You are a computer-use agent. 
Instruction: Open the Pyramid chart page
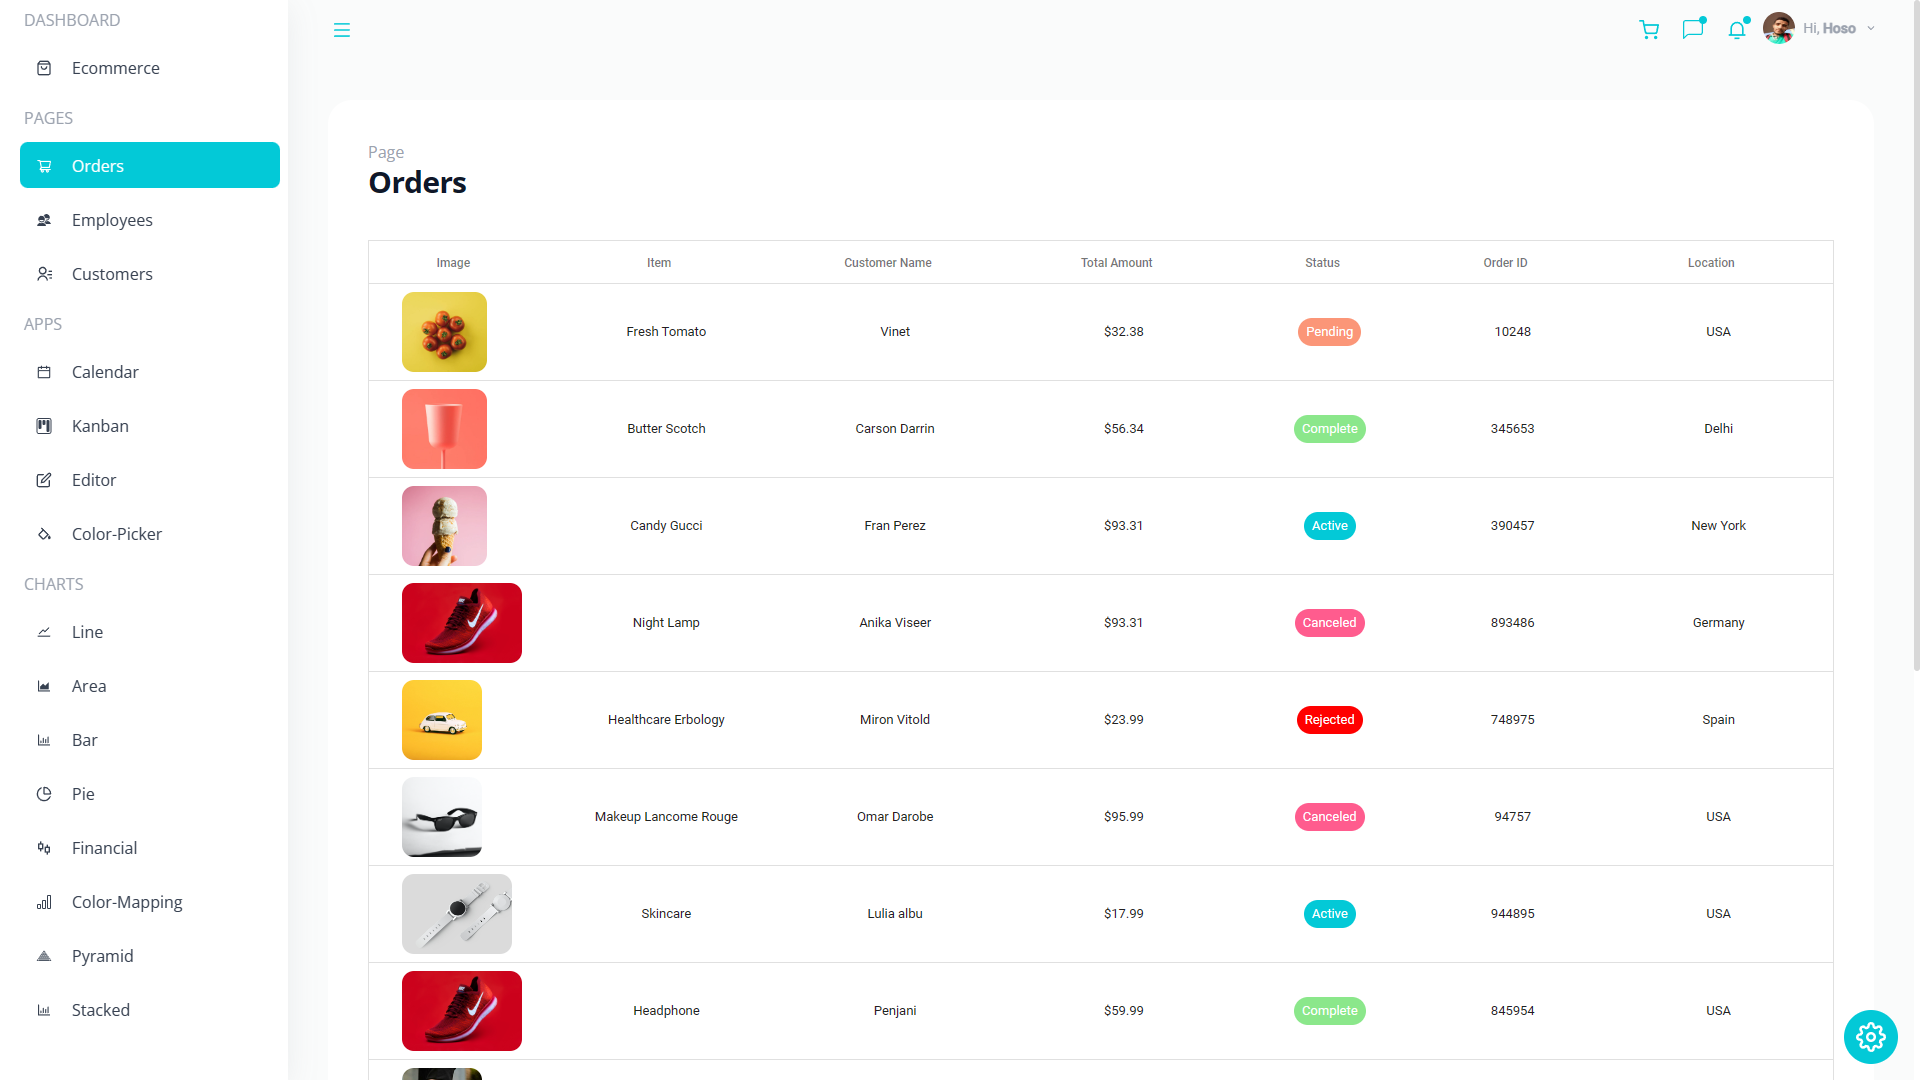tap(102, 955)
